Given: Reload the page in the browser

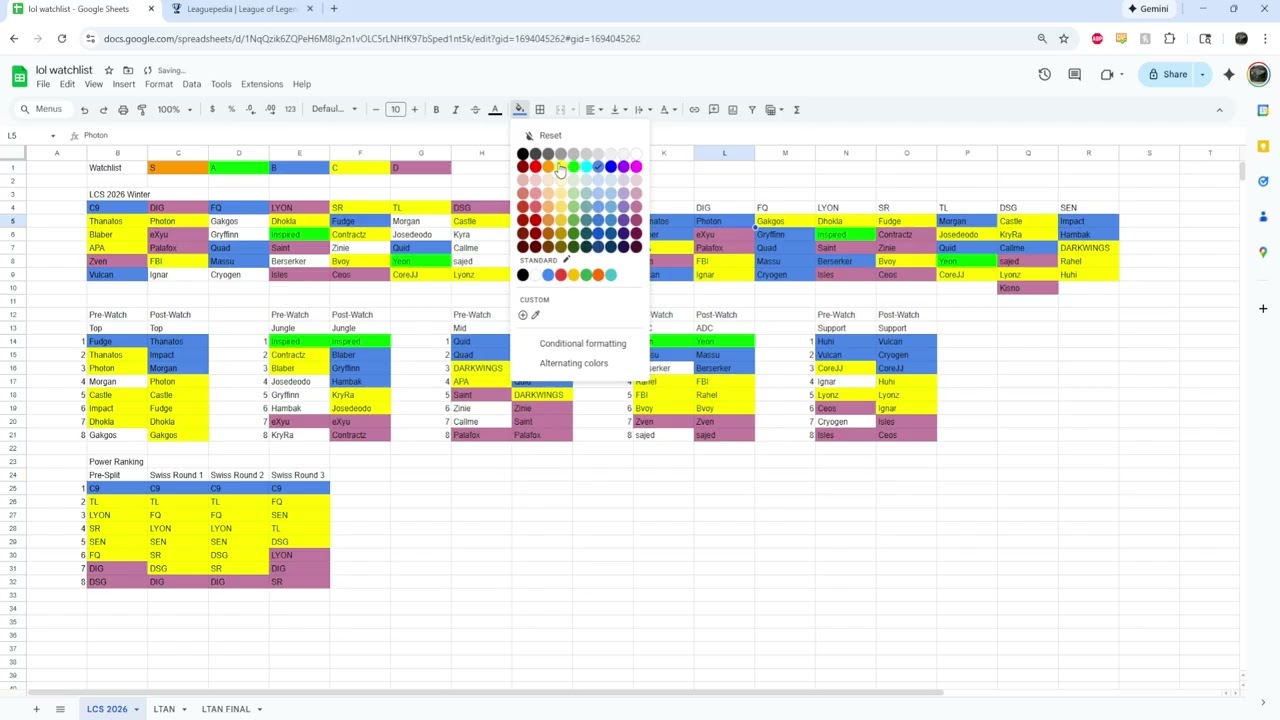Looking at the screenshot, I should pos(62,39).
